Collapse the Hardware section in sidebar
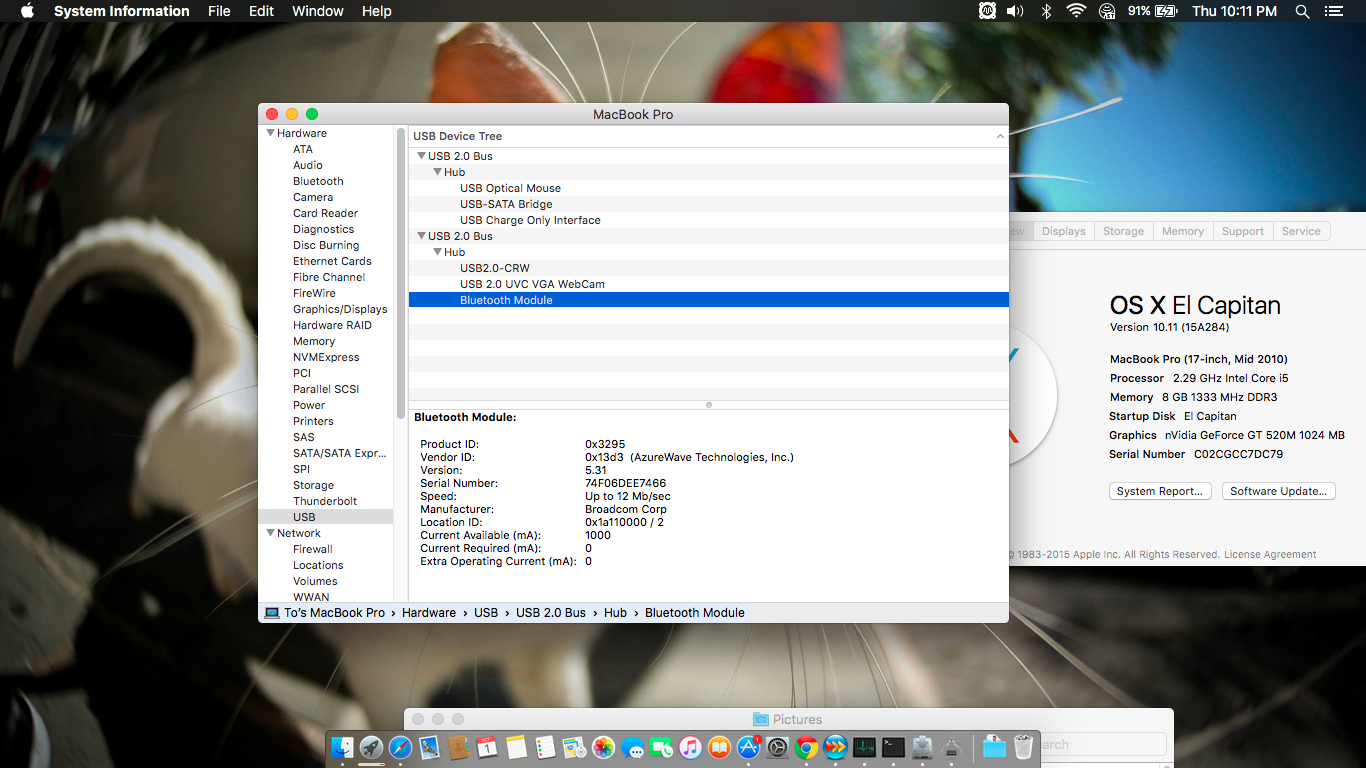The height and width of the screenshot is (768, 1366). pyautogui.click(x=270, y=133)
